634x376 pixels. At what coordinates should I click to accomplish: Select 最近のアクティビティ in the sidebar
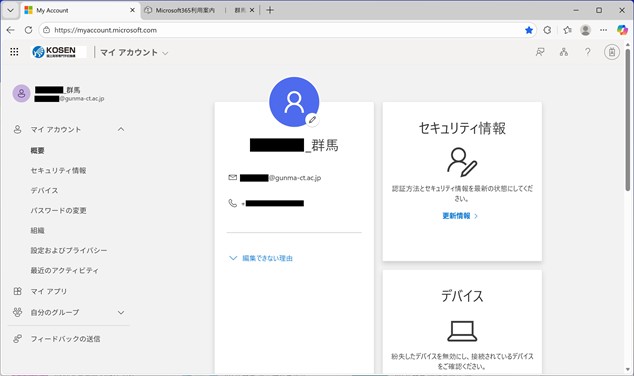[64, 270]
